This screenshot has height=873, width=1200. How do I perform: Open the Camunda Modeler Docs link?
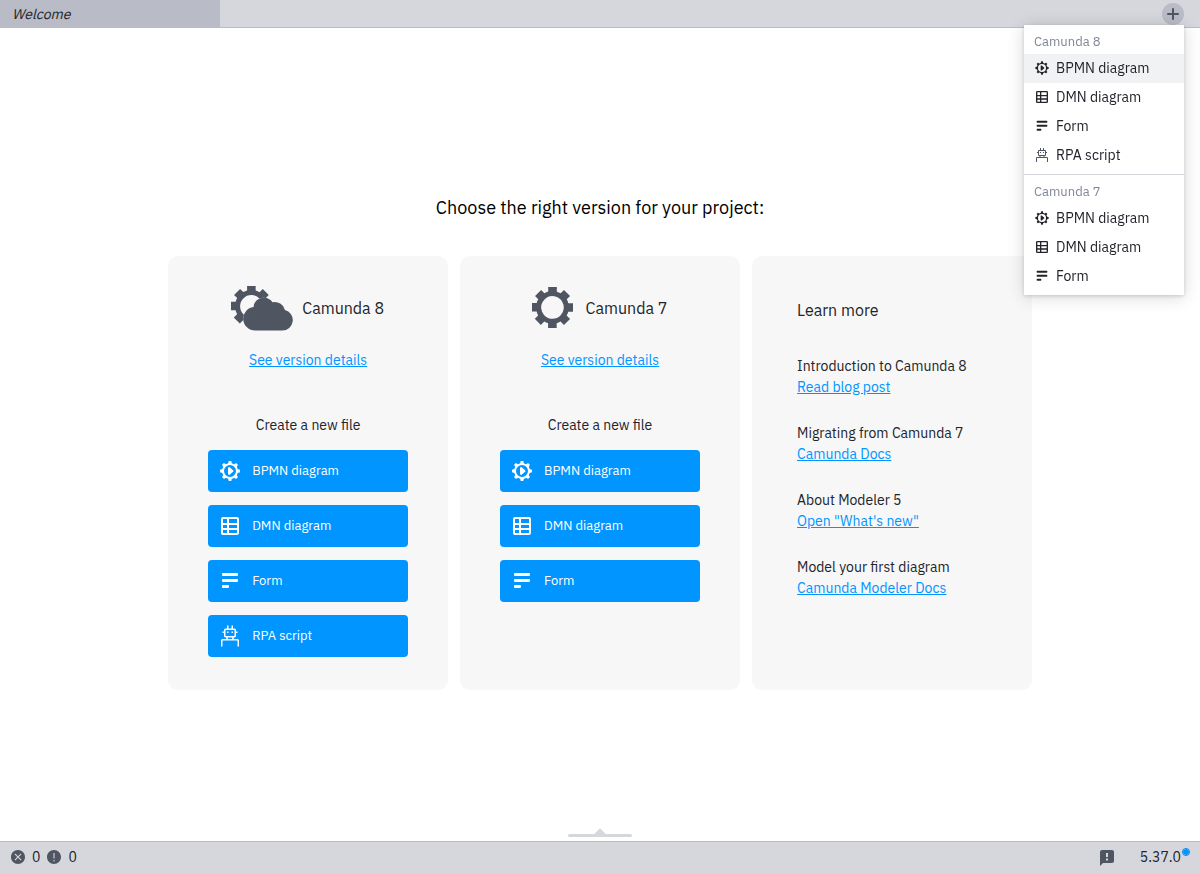pyautogui.click(x=871, y=588)
